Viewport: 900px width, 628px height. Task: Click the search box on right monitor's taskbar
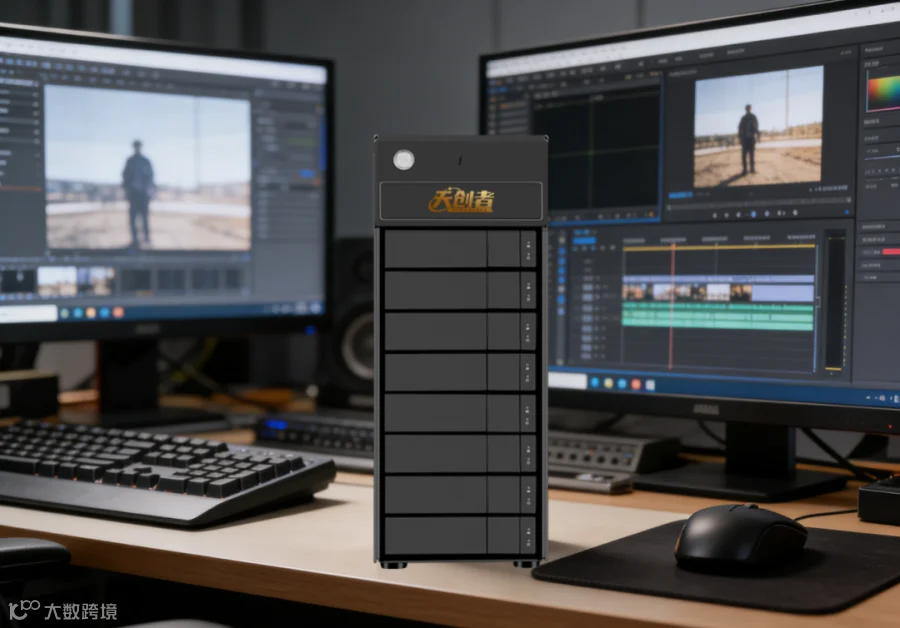click(x=567, y=381)
